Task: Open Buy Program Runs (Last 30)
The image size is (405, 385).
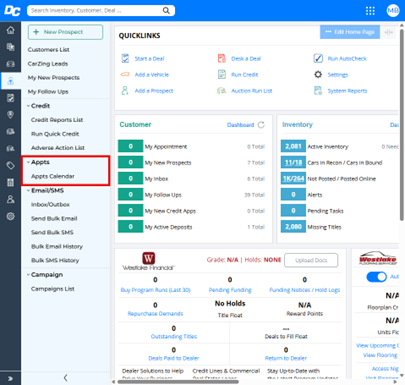Action: point(155,290)
